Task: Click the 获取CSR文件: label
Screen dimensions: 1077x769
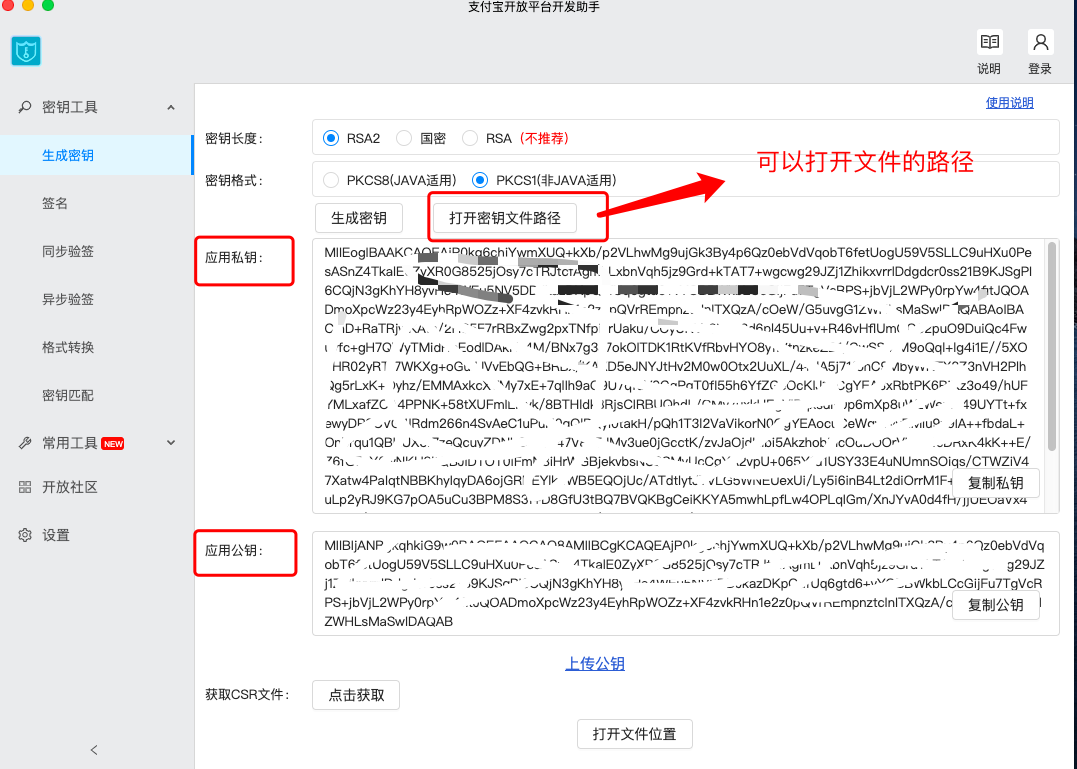Action: [247, 695]
